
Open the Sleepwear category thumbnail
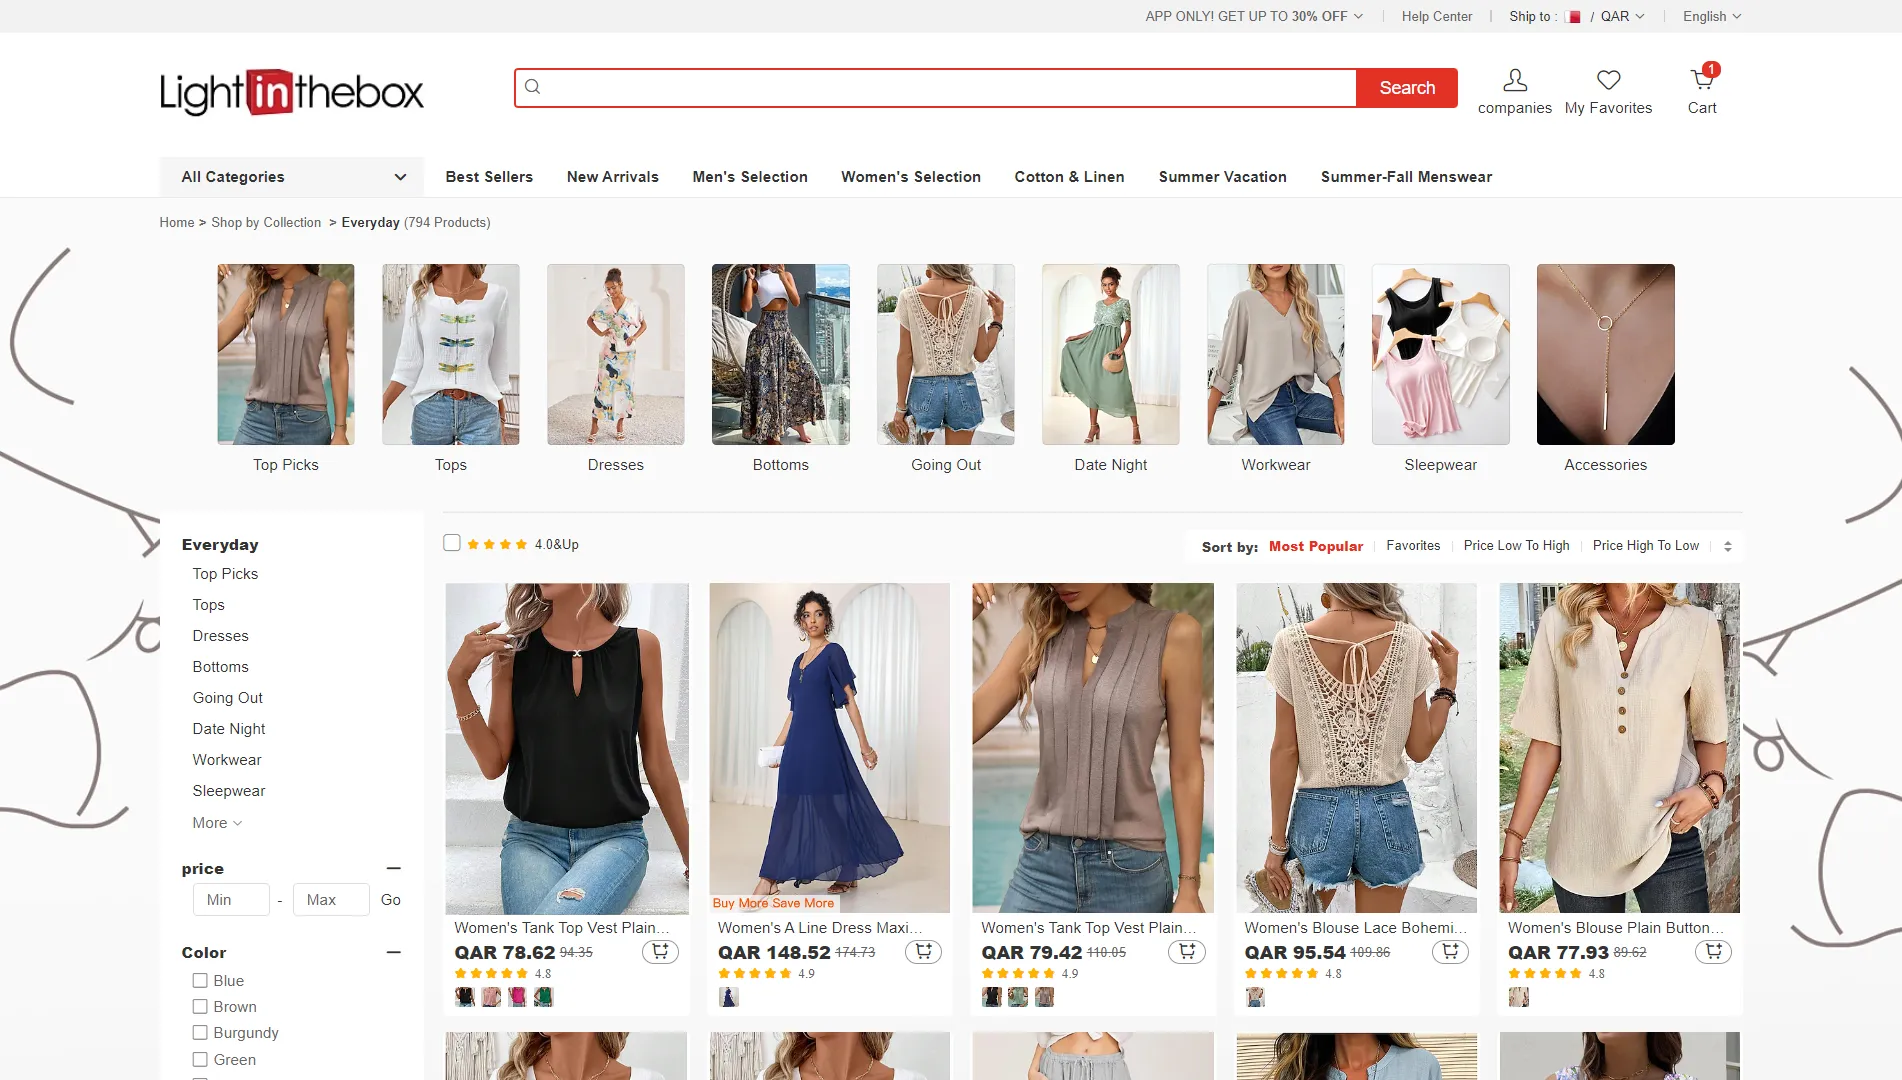1441,355
